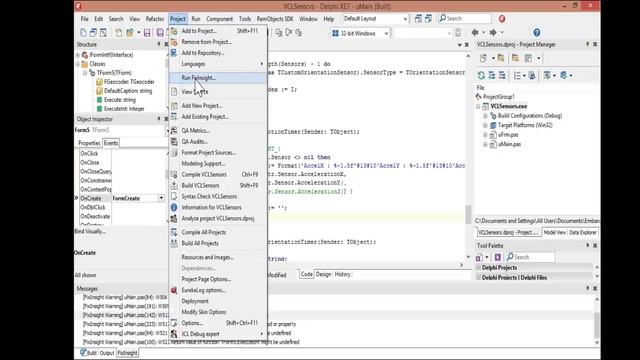
Task: Click the first folder icon in Project Manager toolbar
Action: coord(501,58)
